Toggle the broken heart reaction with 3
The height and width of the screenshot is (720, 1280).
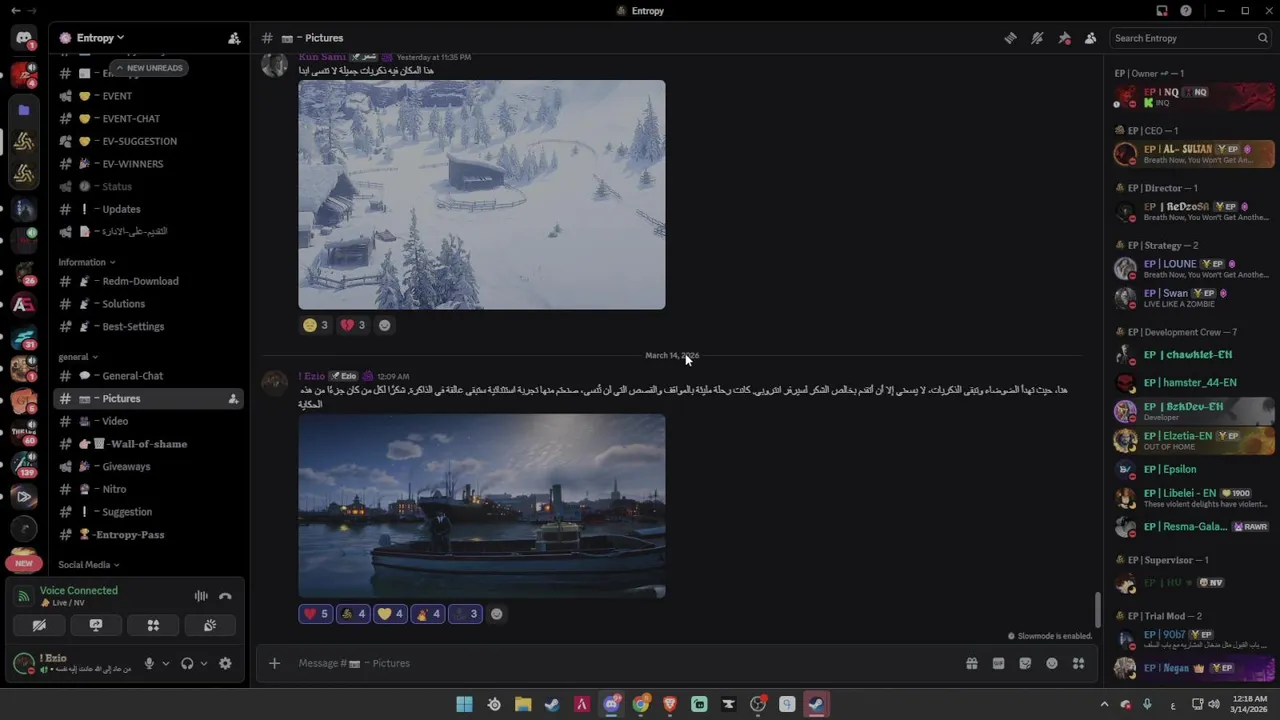[353, 325]
